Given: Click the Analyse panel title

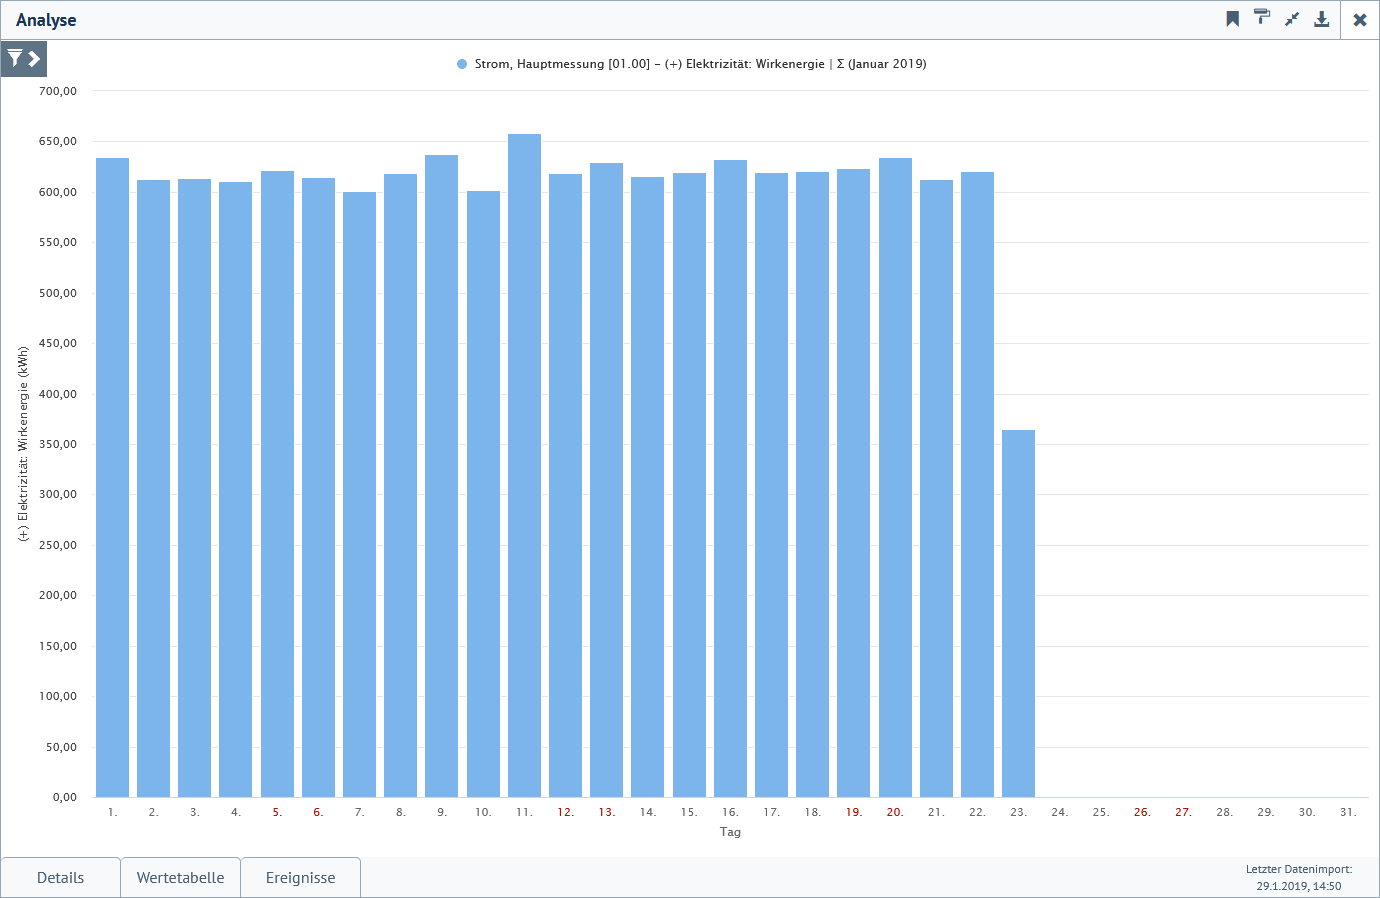Looking at the screenshot, I should click(46, 20).
